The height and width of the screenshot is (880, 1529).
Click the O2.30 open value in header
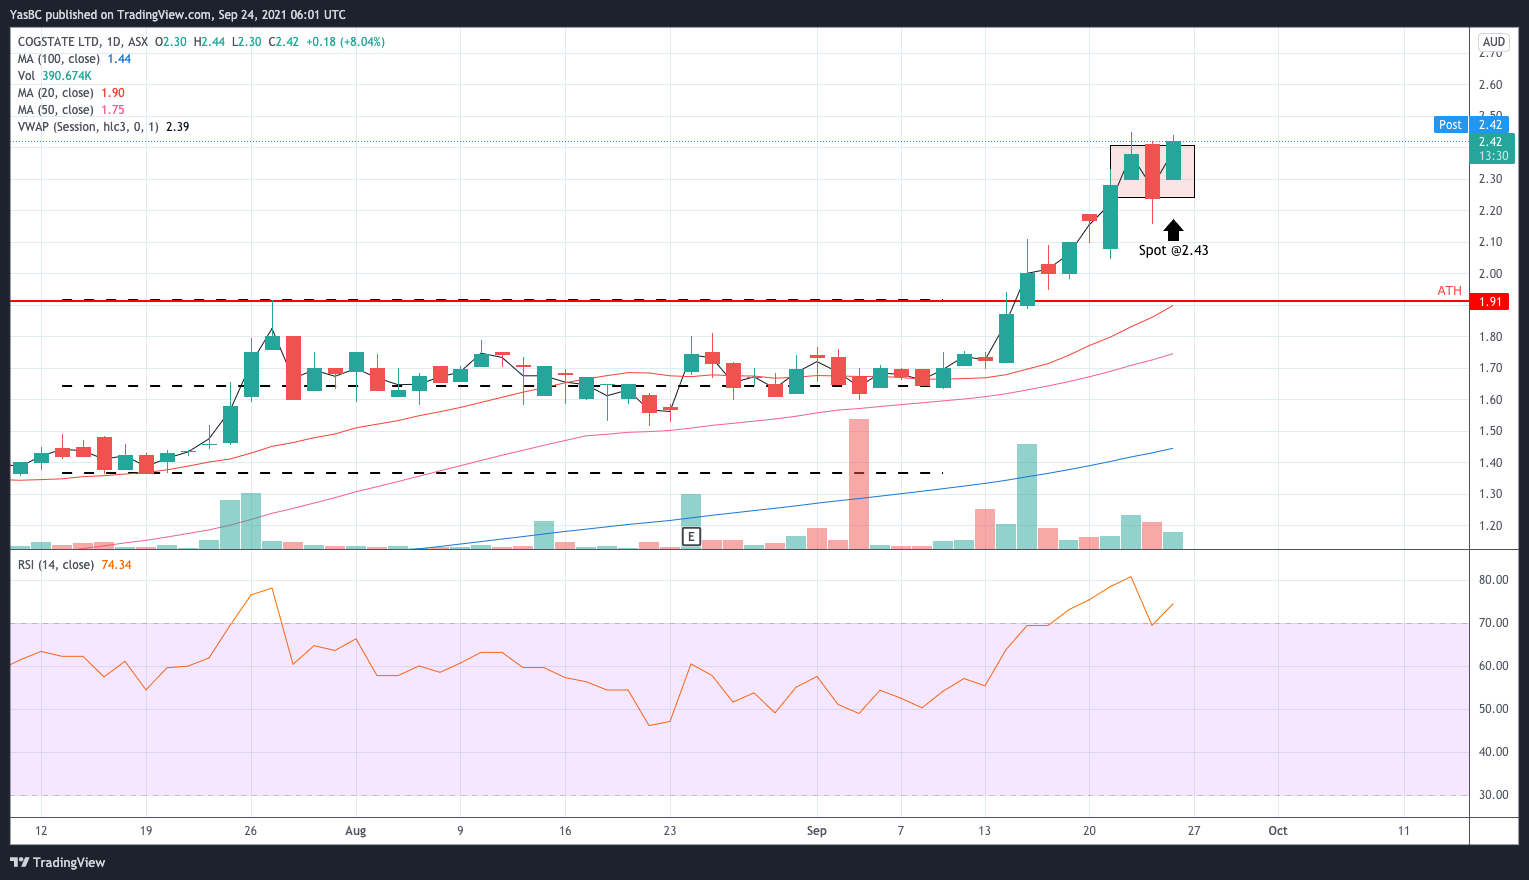point(172,42)
